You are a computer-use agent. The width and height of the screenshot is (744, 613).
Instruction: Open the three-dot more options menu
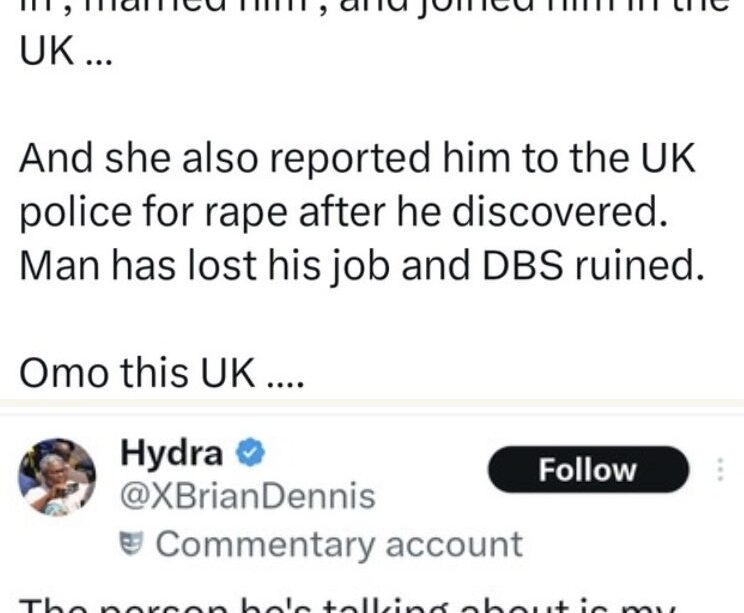[x=724, y=470]
